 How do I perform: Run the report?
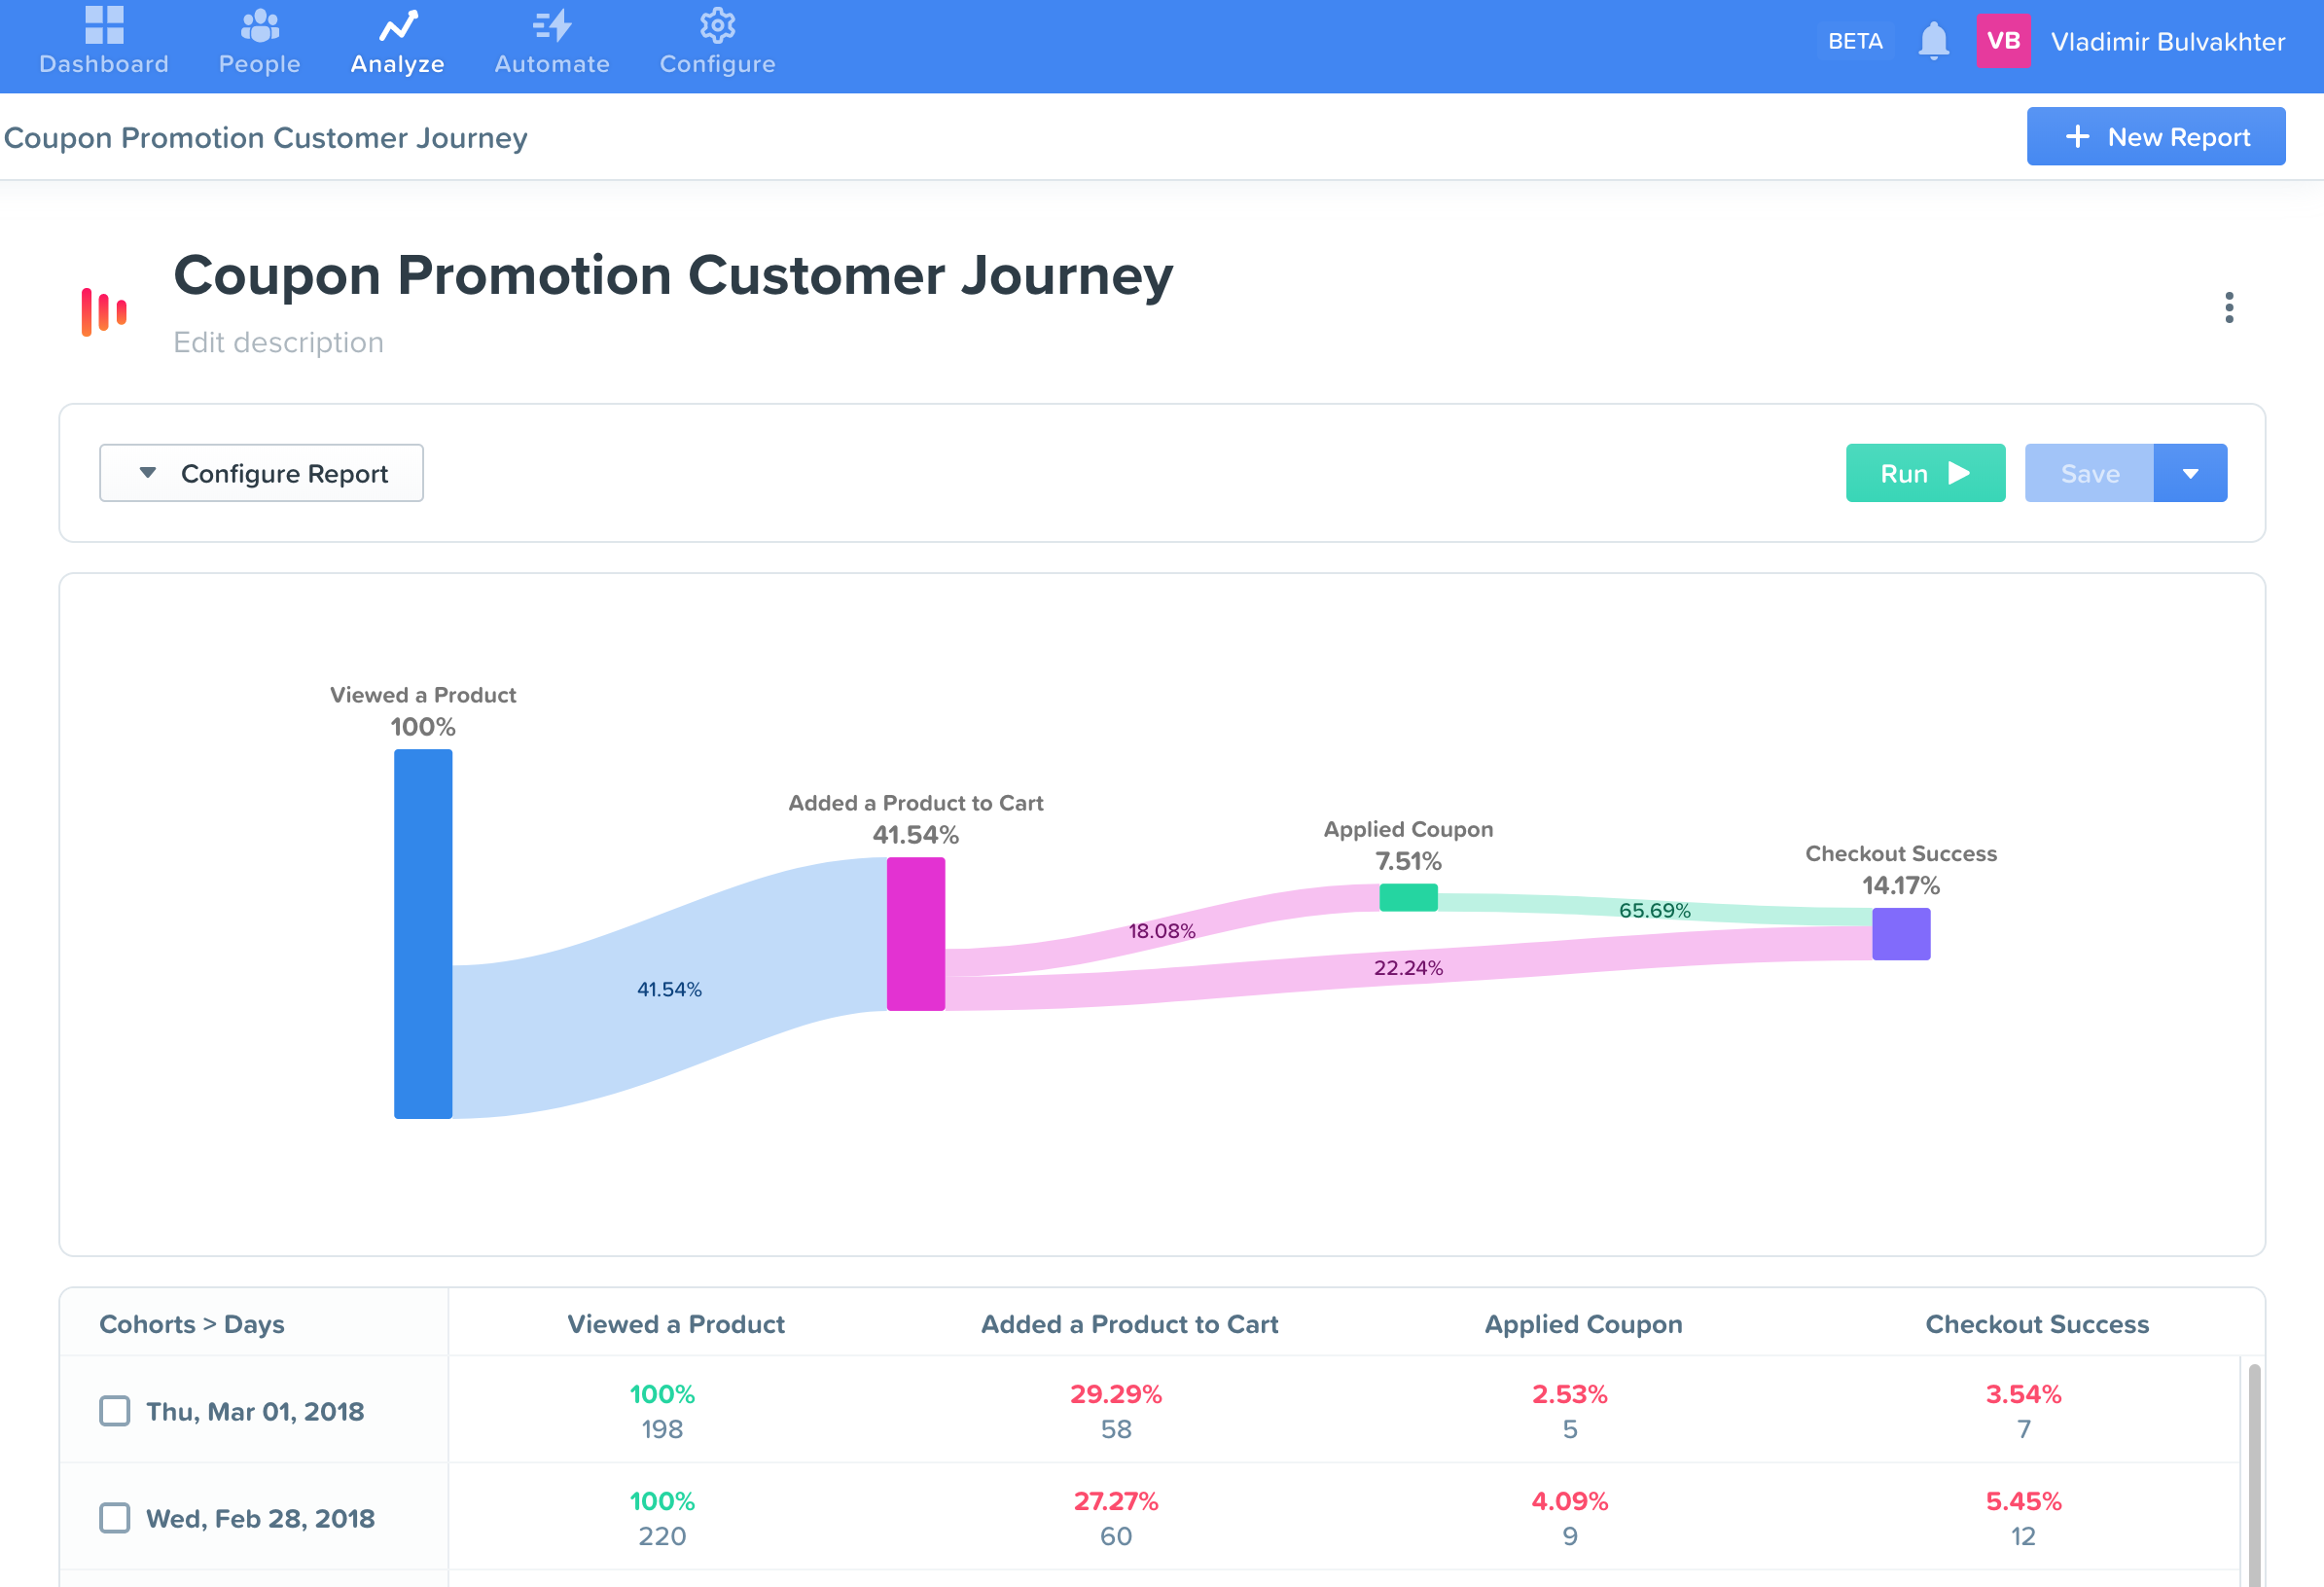pyautogui.click(x=1924, y=472)
